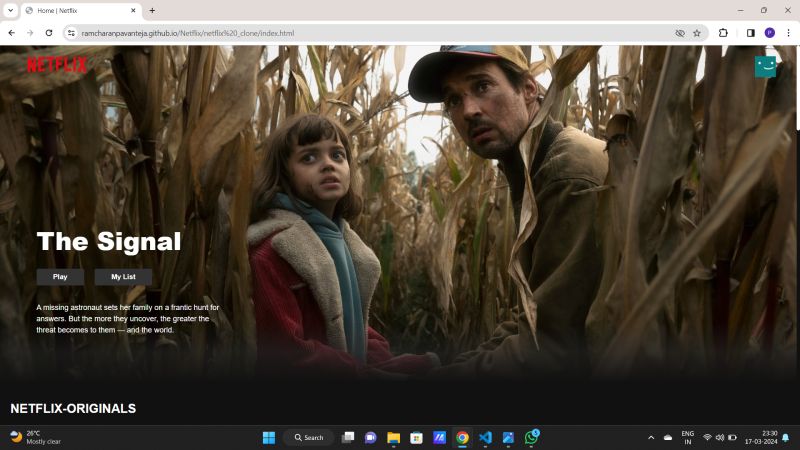Open the clock showing 23:30
The image size is (800, 450).
pos(761,437)
